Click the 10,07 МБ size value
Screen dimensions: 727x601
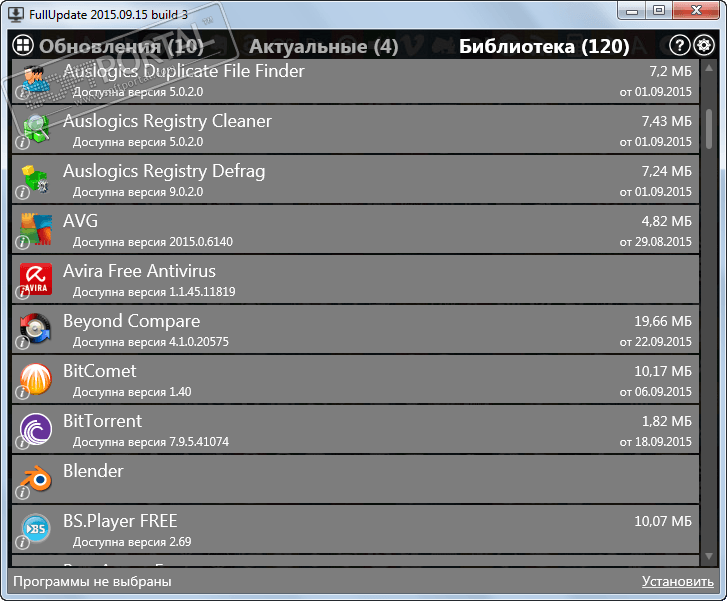click(x=663, y=521)
